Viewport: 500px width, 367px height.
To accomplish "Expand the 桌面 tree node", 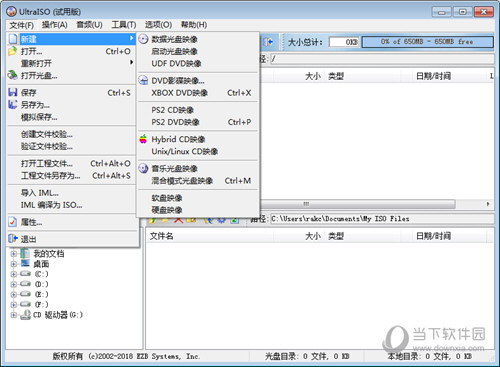I will tap(14, 264).
